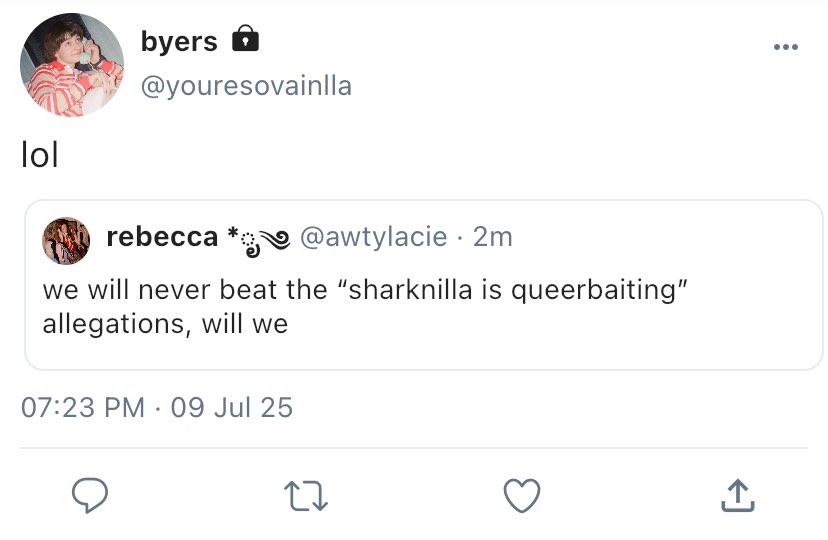Open the share options icon
828x540 pixels.
pyautogui.click(x=736, y=493)
